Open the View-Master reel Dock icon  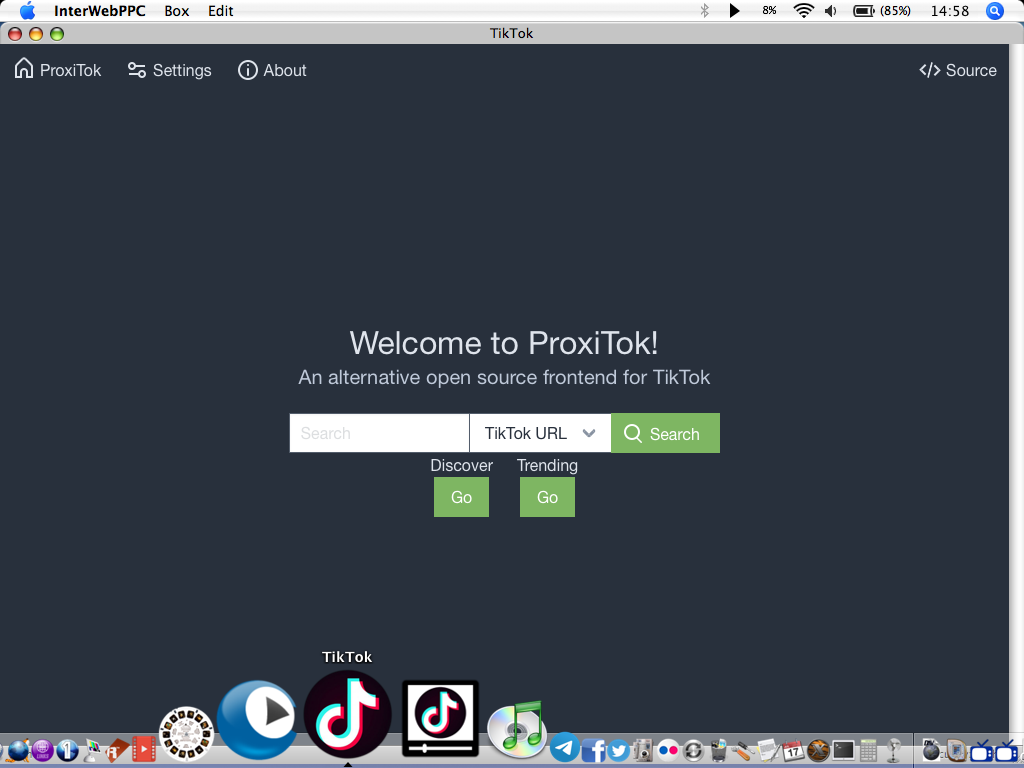pyautogui.click(x=186, y=734)
